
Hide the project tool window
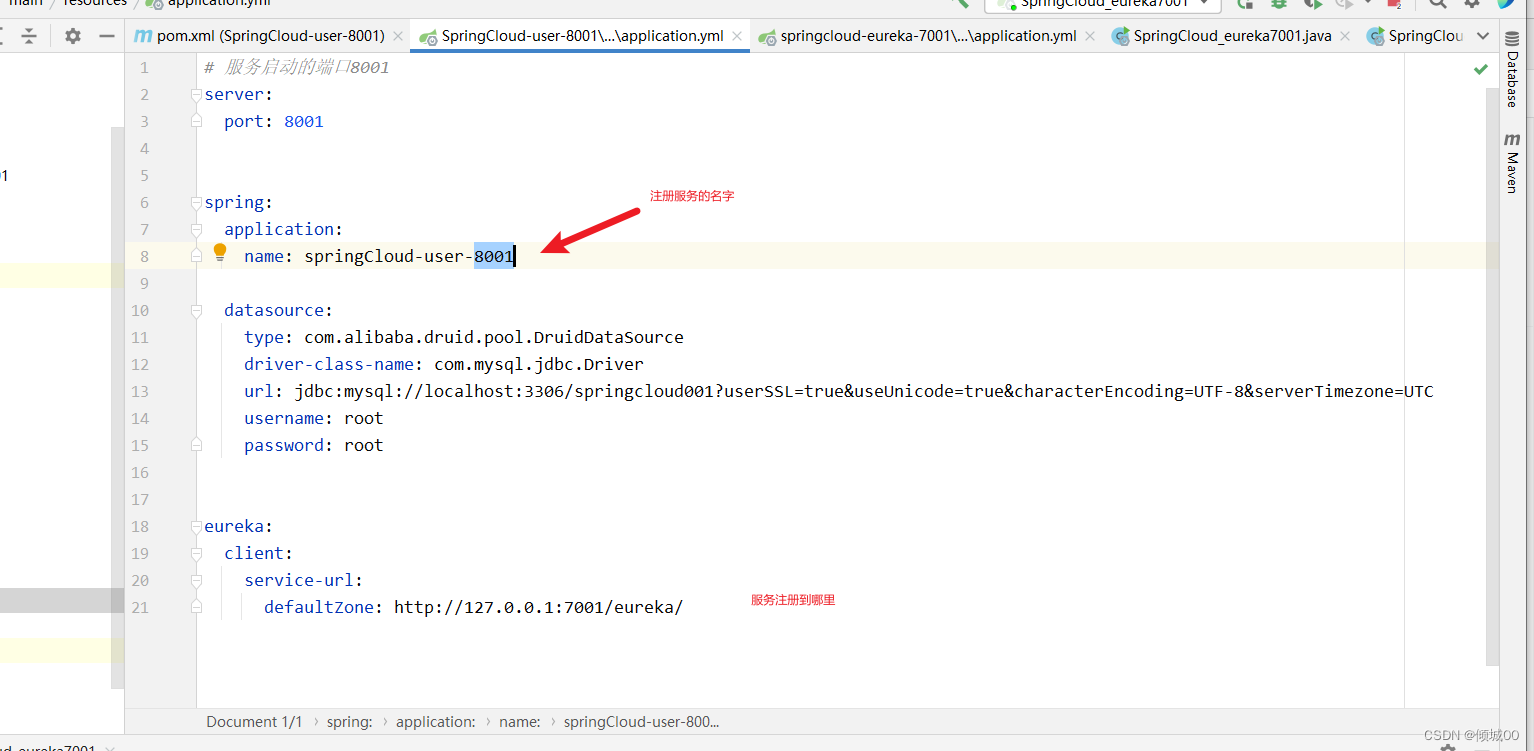107,36
